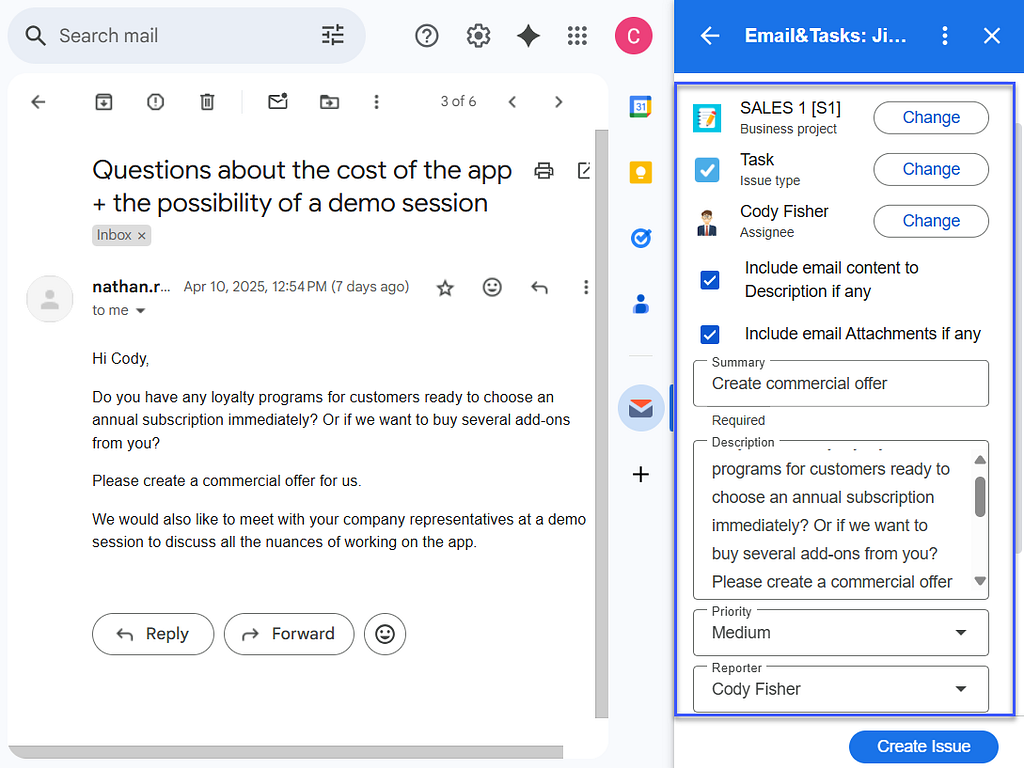Screen dimensions: 1024x768
Task: Open toolbar more options menu
Action: [376, 102]
